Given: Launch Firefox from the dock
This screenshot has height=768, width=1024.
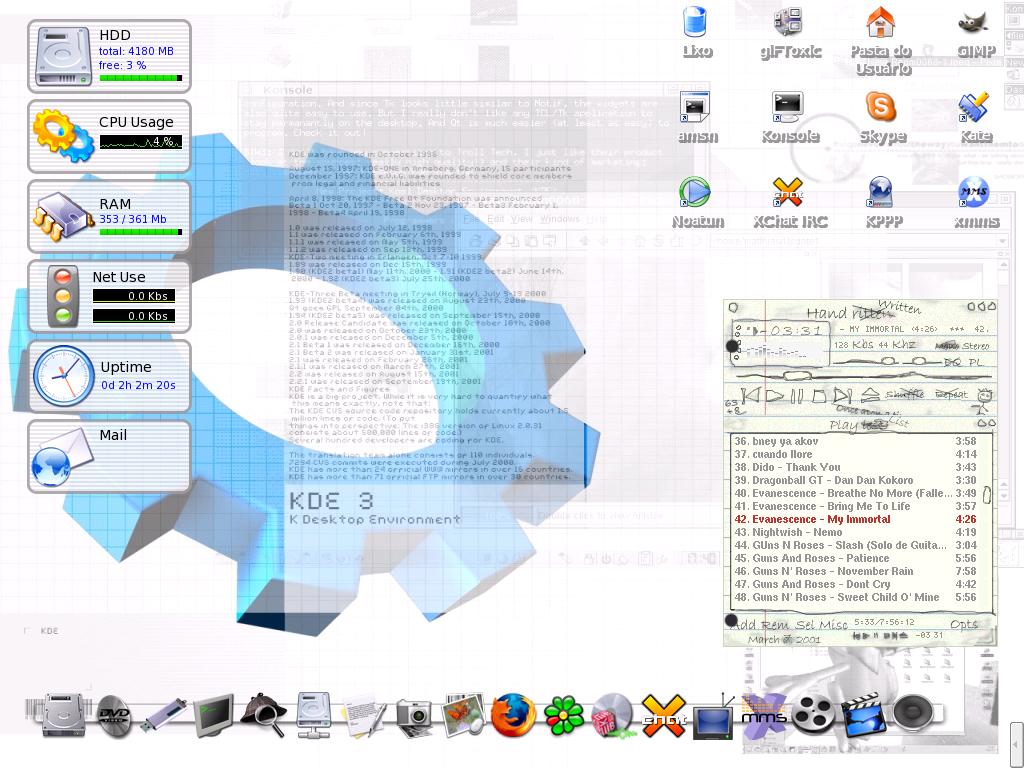Looking at the screenshot, I should coord(513,715).
